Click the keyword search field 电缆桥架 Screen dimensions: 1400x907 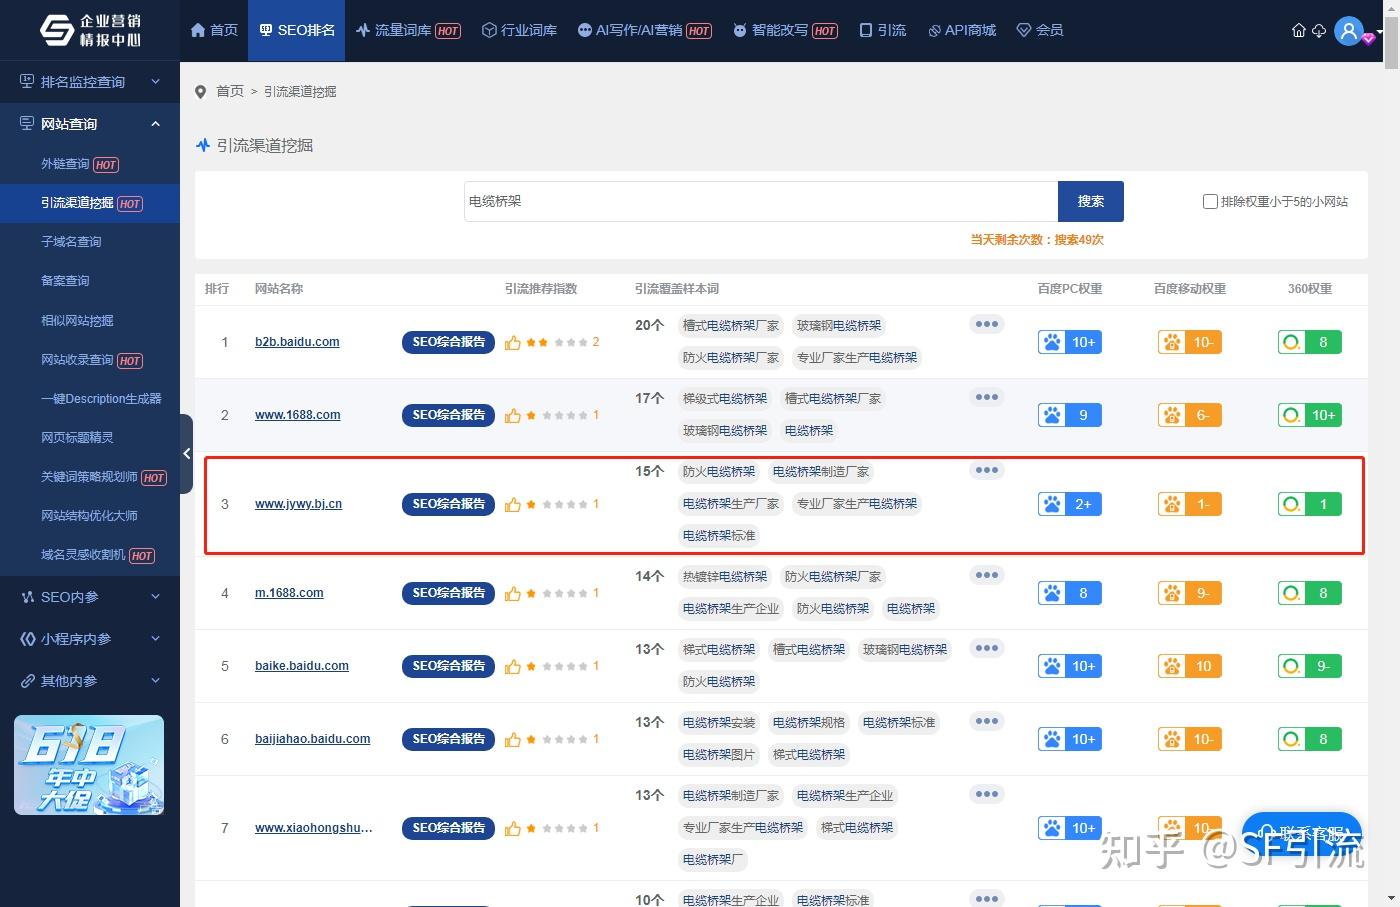[761, 201]
